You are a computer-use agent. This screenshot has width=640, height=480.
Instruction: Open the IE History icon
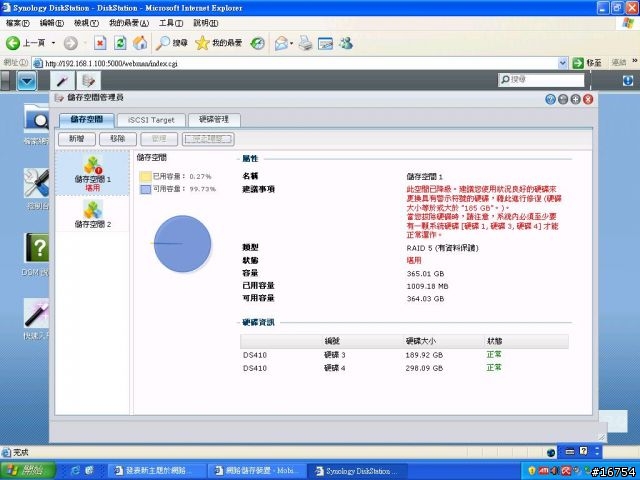tap(258, 43)
